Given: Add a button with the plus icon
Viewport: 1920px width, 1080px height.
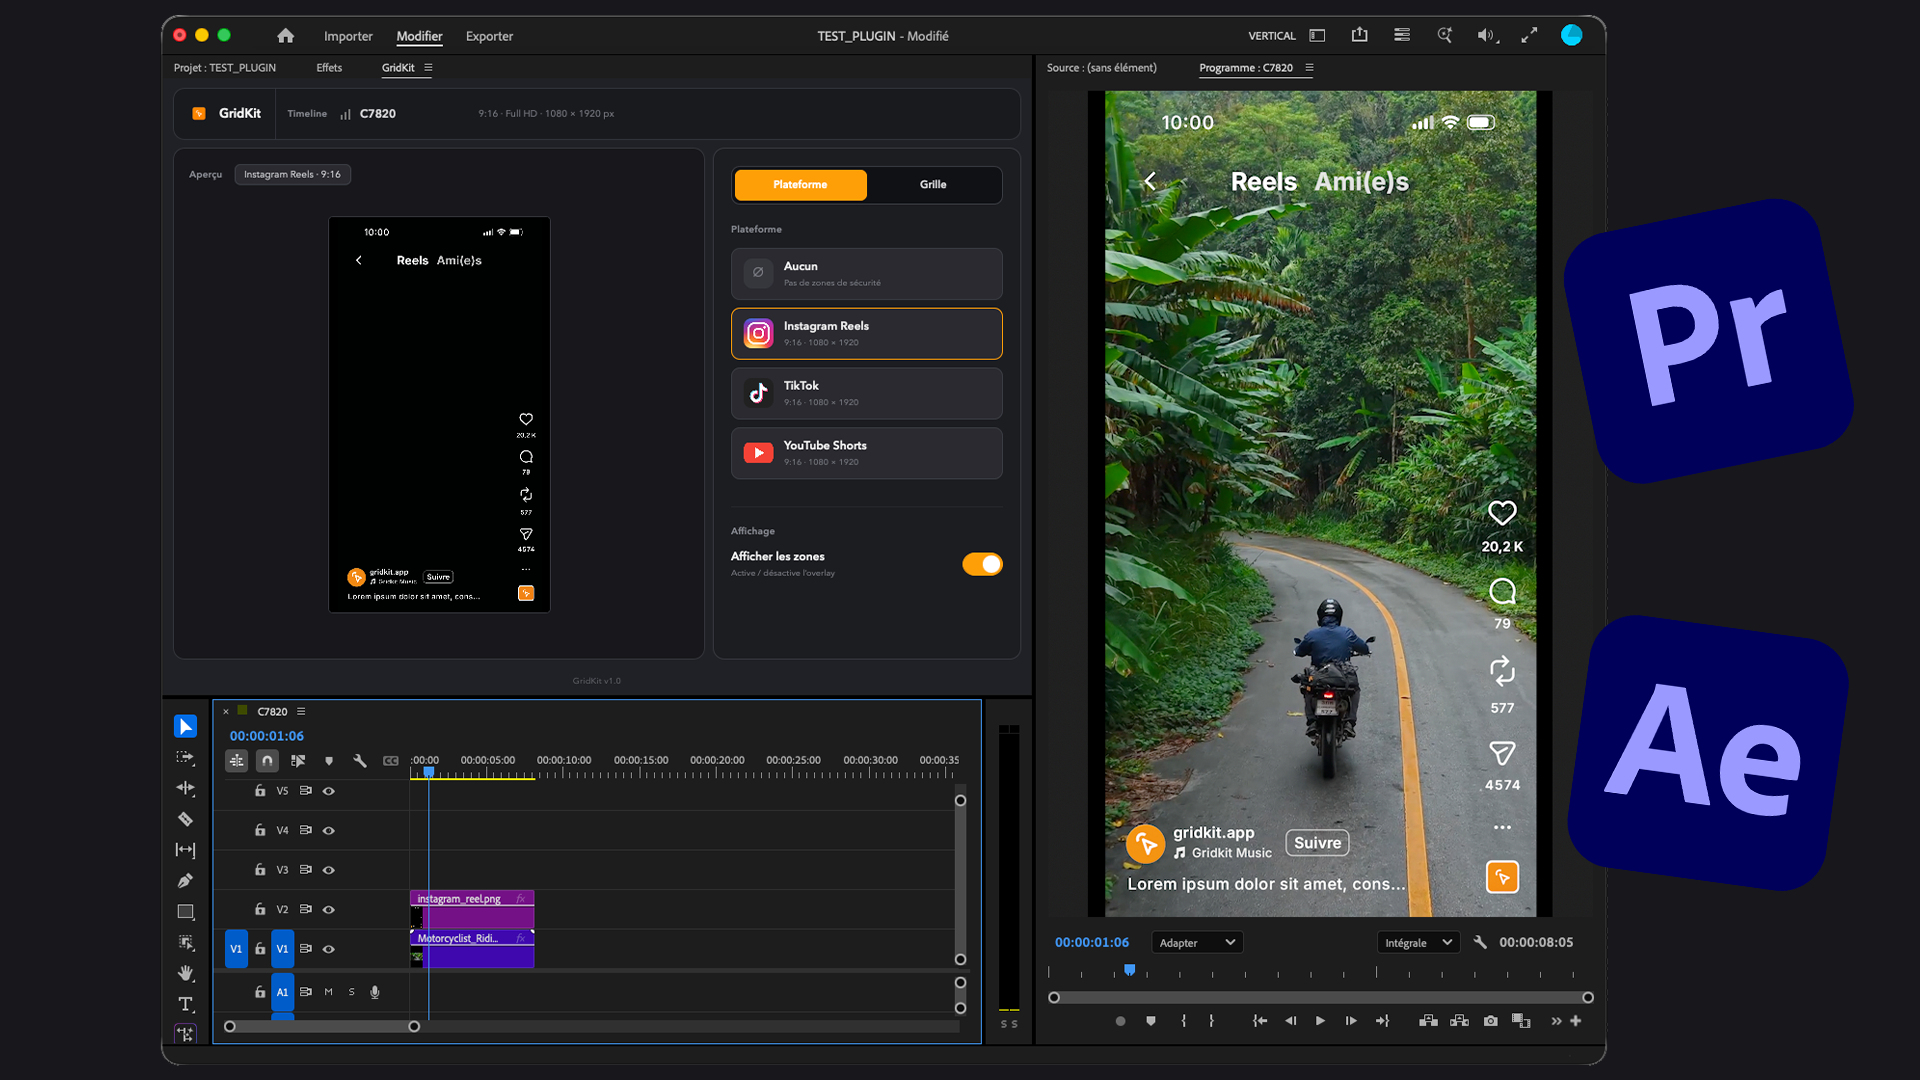Looking at the screenshot, I should [x=1576, y=1021].
